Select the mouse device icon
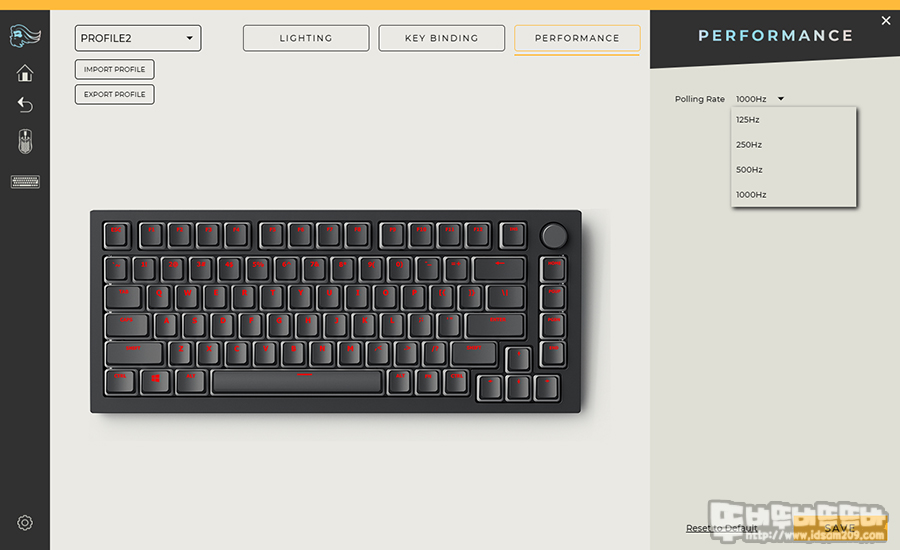 (x=25, y=141)
